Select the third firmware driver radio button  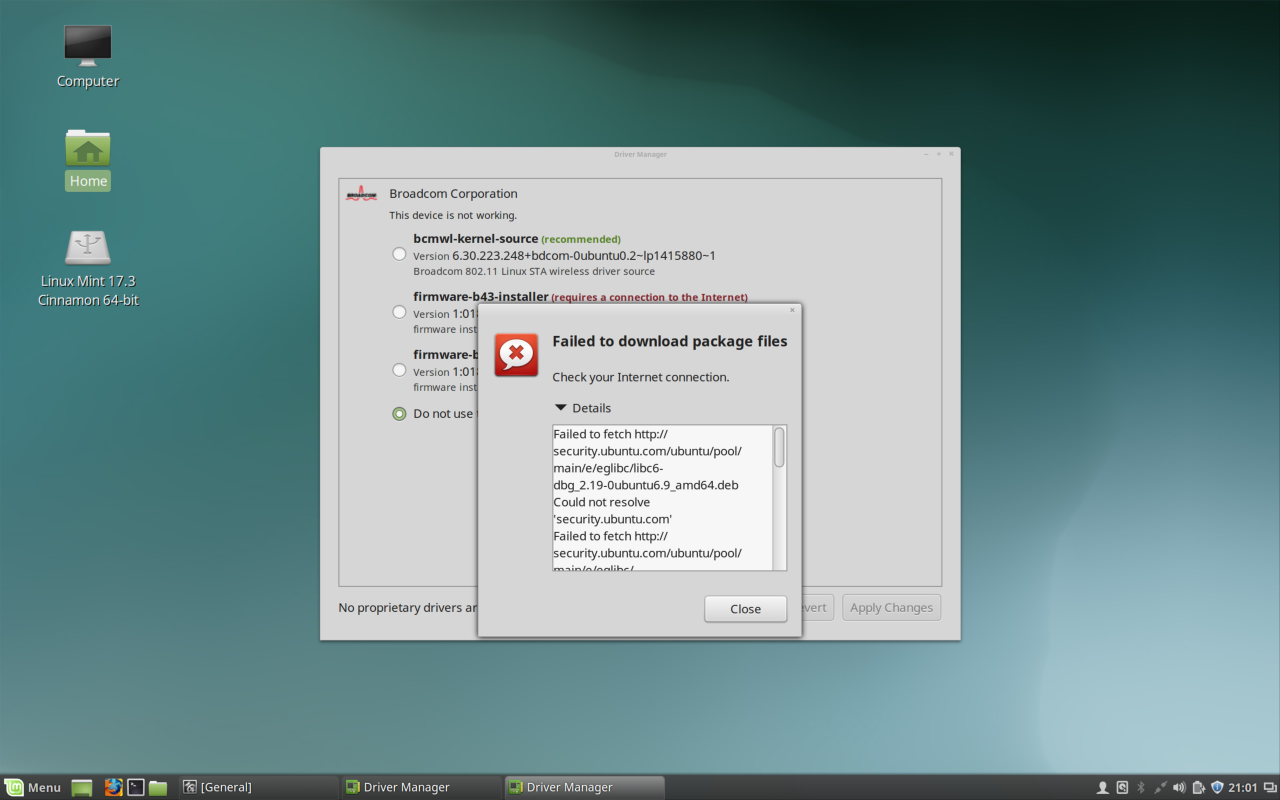coord(399,370)
